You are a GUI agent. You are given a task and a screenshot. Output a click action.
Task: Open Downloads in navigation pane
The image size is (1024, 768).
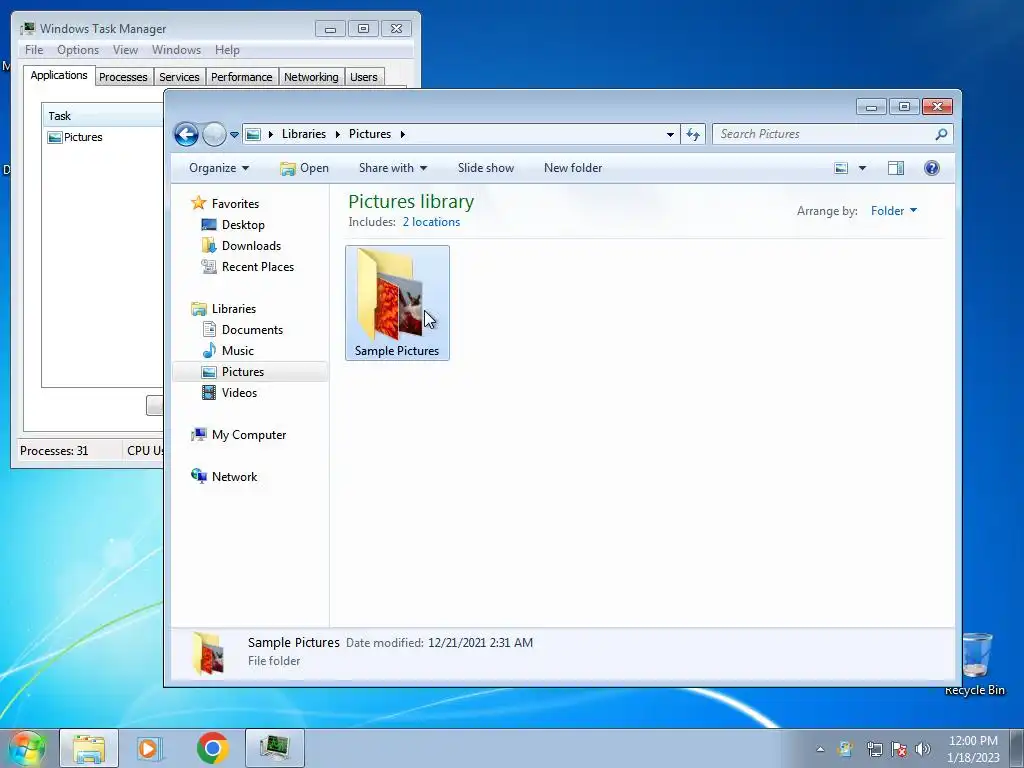[241, 246]
